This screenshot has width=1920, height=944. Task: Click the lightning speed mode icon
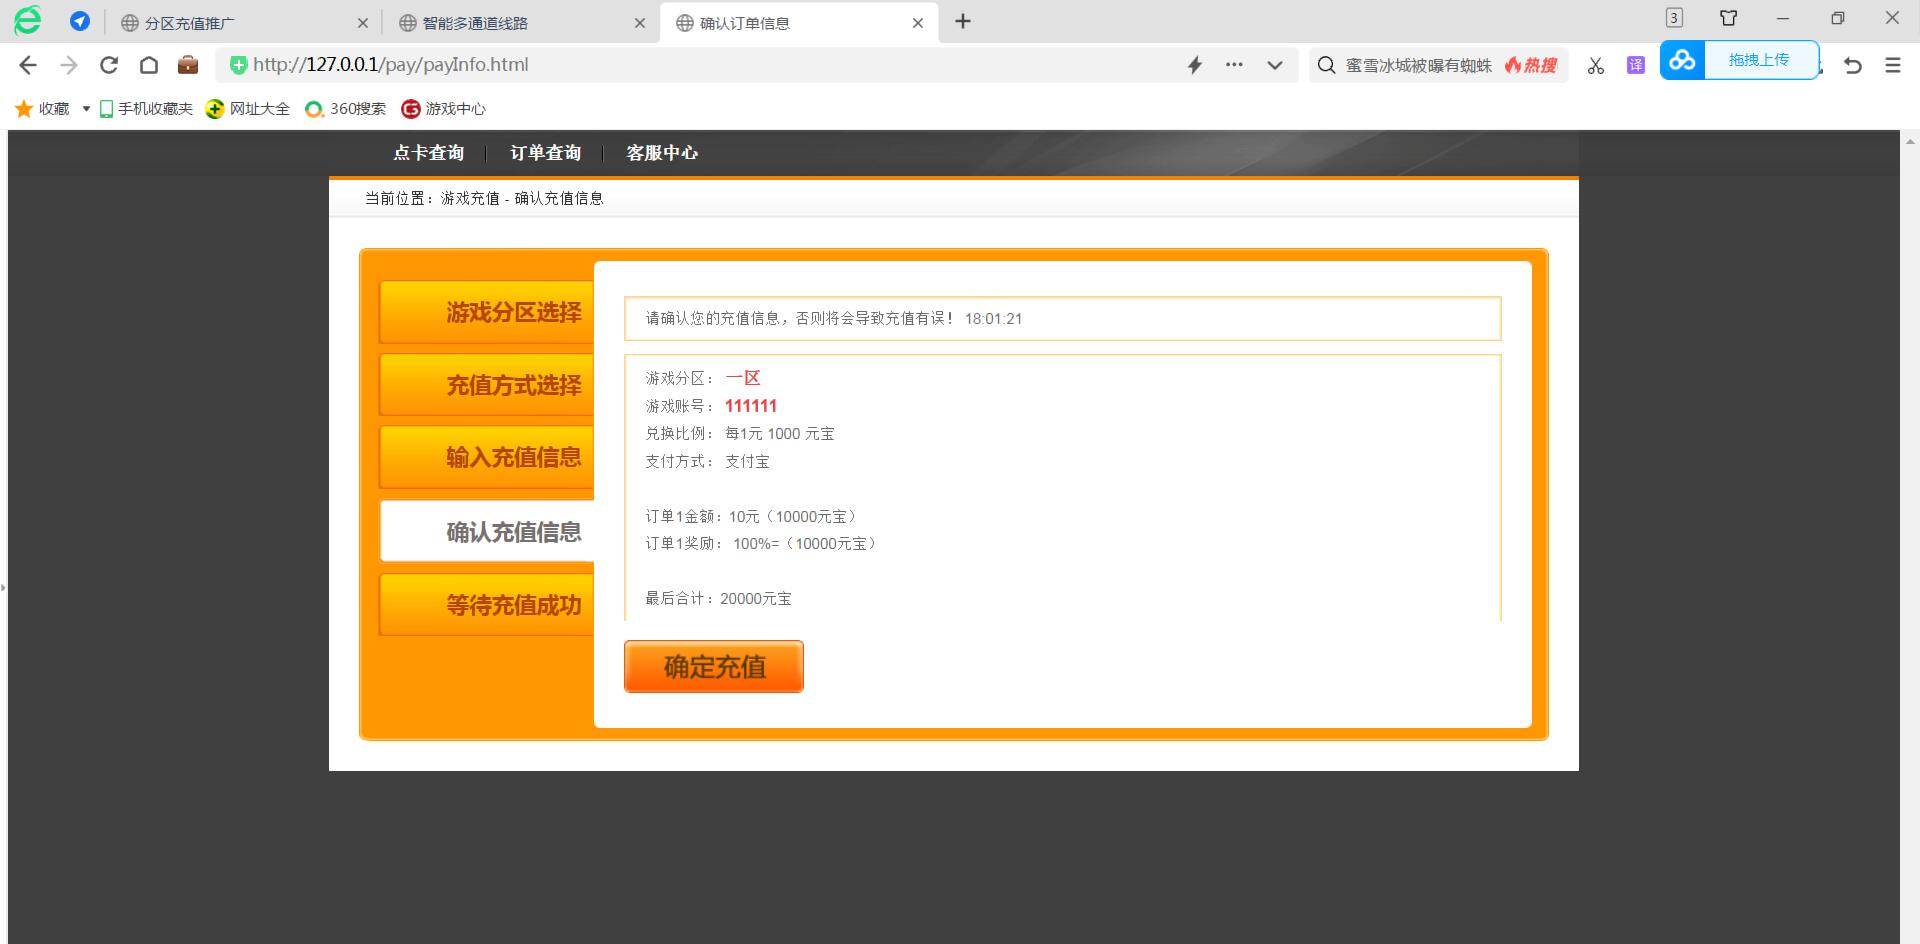coord(1194,65)
